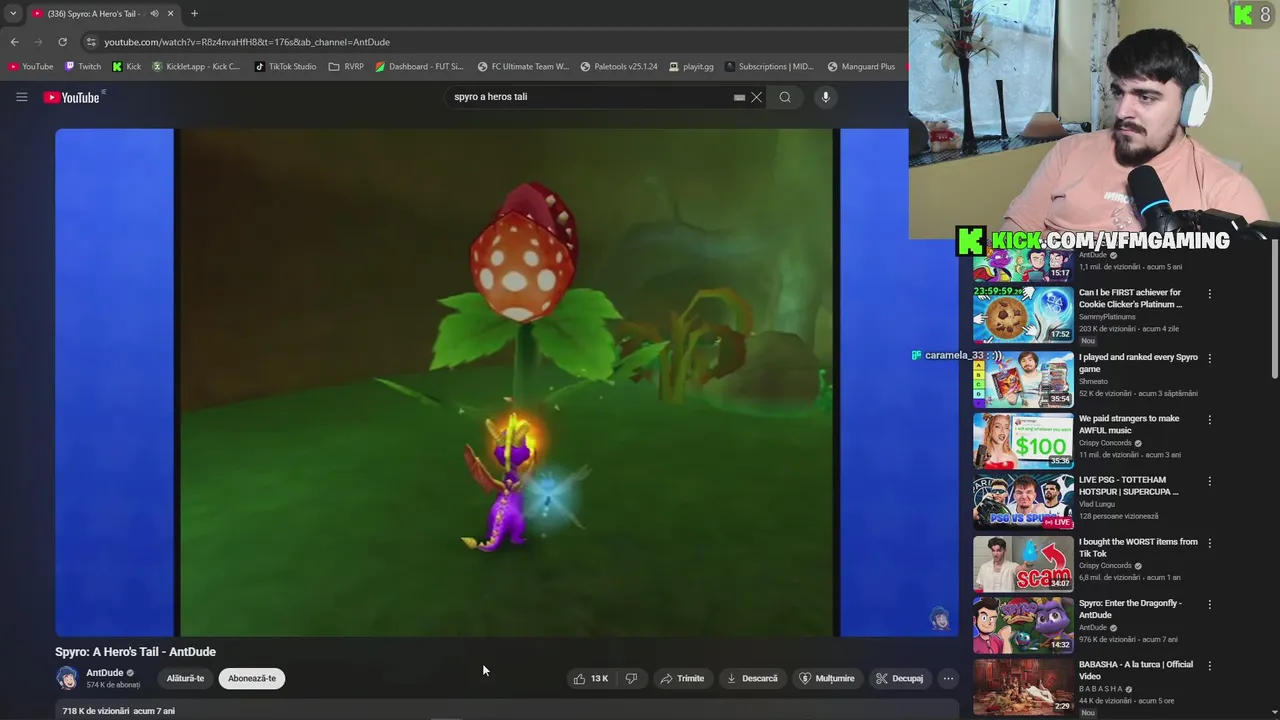Open the BABASHA - A la turca thumbnail
Image resolution: width=1280 pixels, height=720 pixels.
(x=1023, y=686)
